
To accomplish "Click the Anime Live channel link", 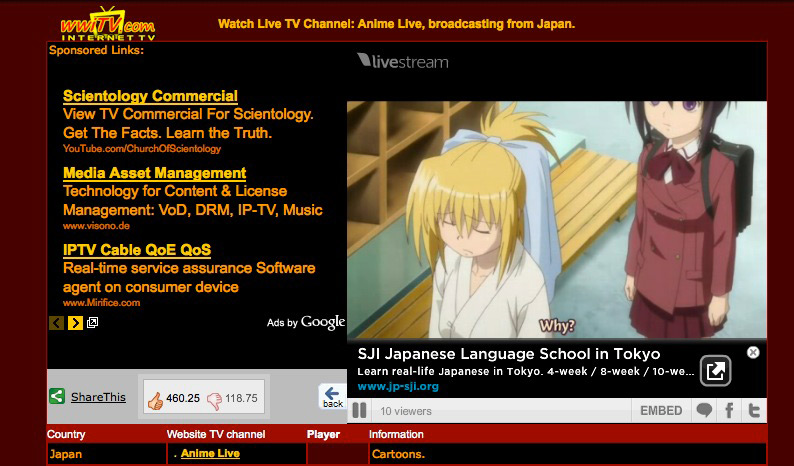I will click(x=210, y=454).
